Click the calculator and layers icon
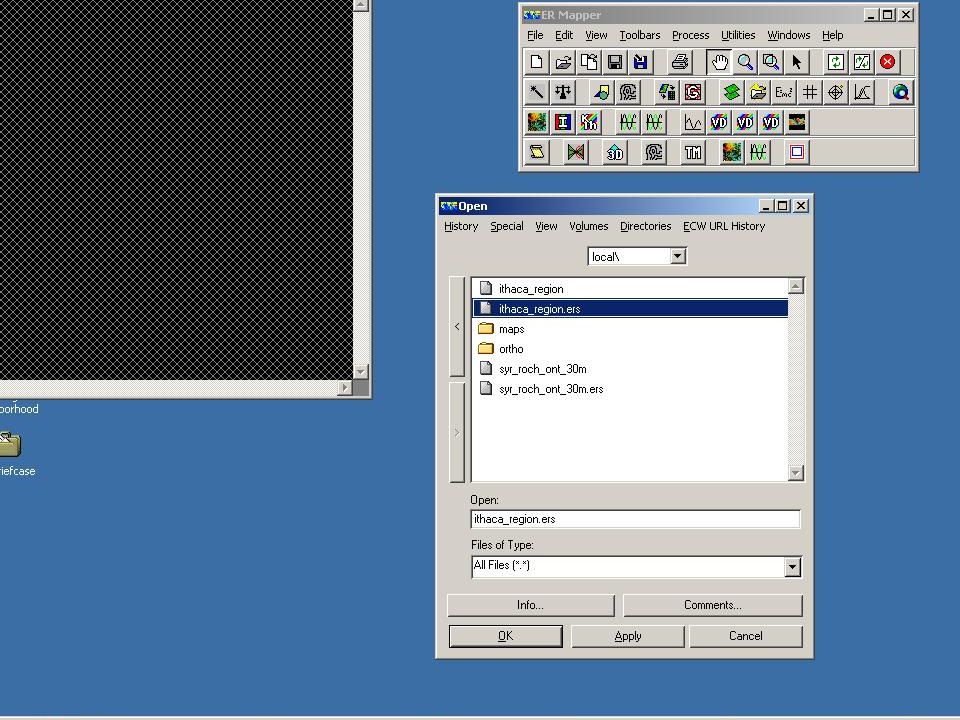 [x=667, y=92]
